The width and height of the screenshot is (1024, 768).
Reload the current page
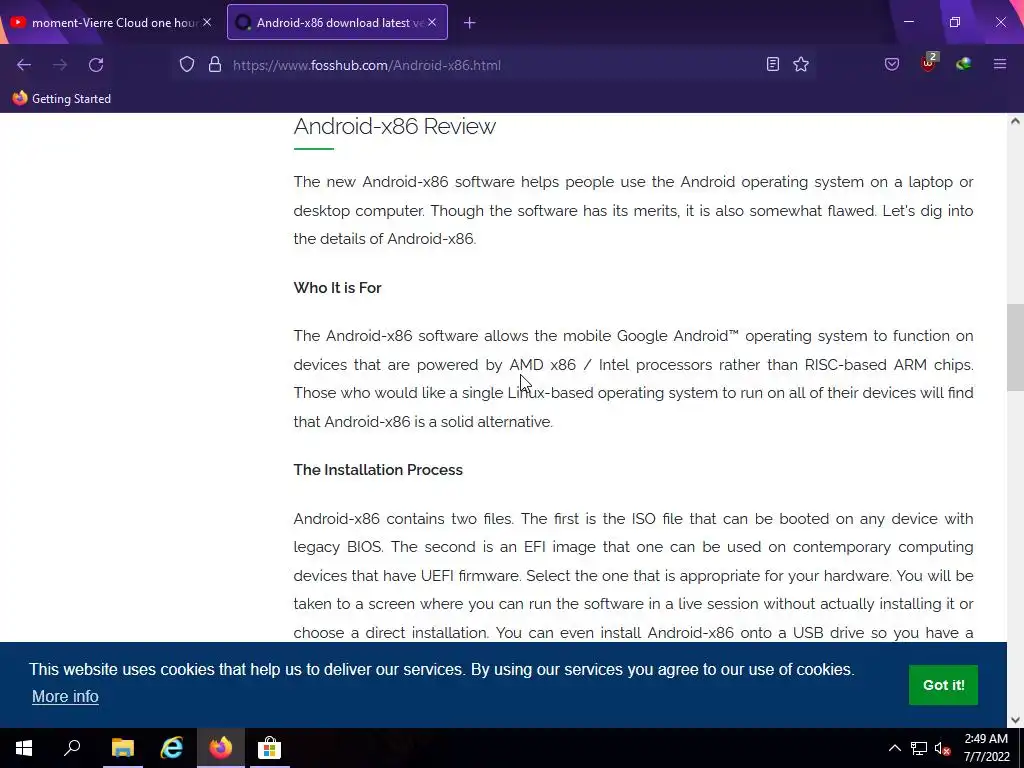[96, 65]
